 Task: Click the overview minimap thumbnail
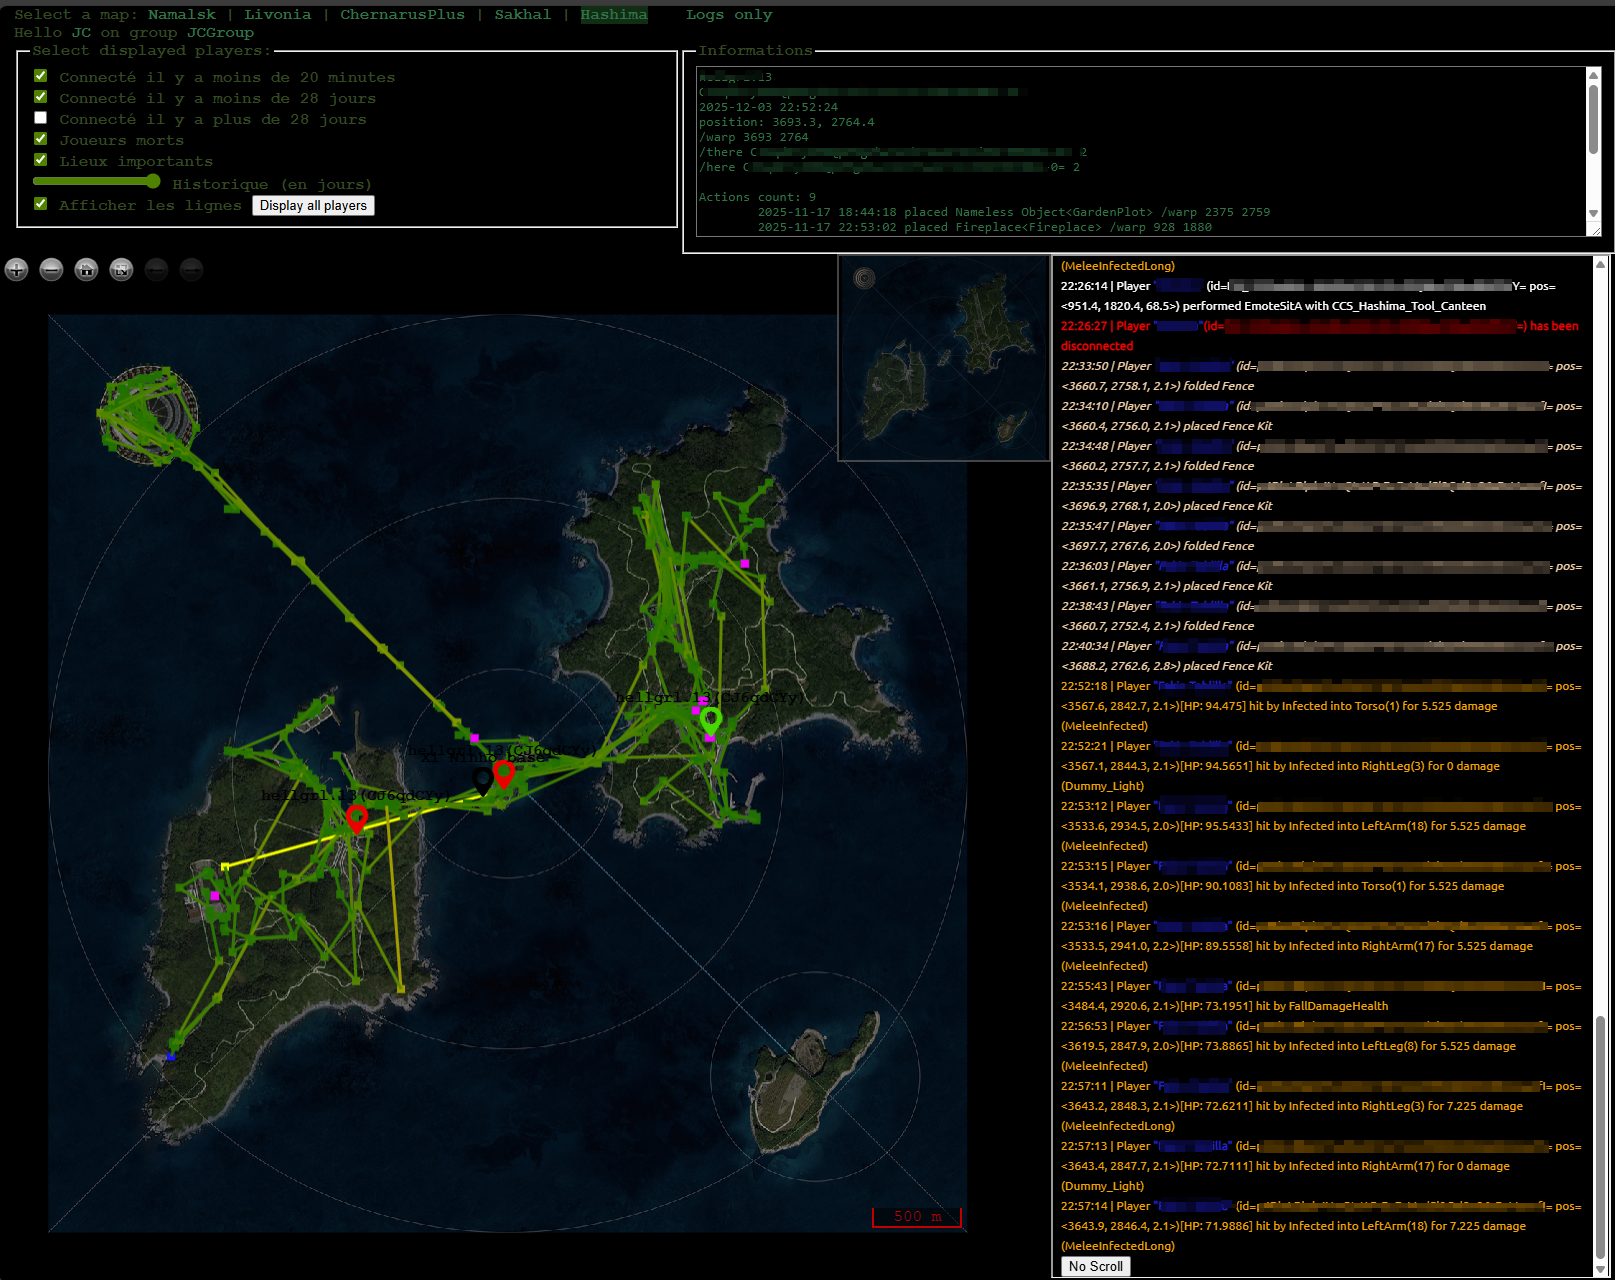click(x=943, y=359)
